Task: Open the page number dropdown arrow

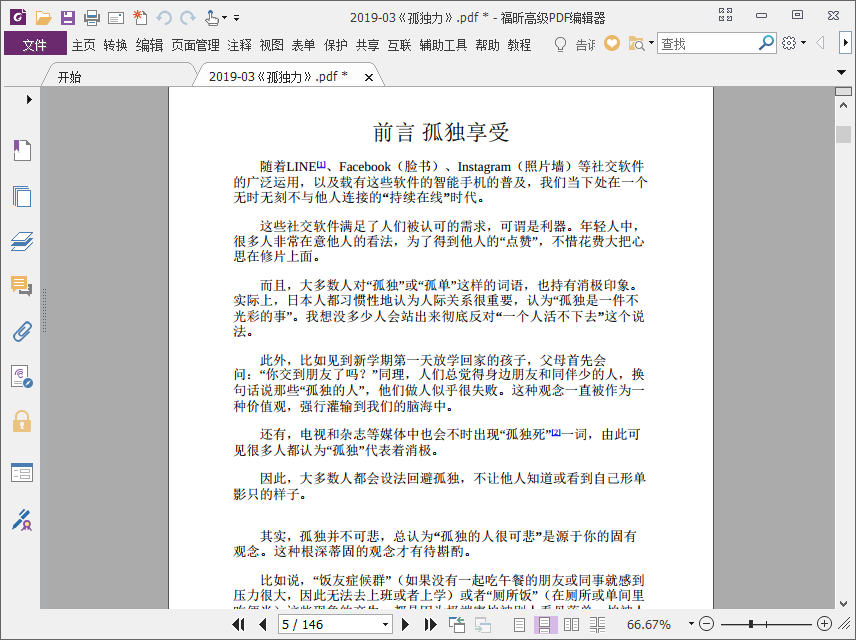Action: point(385,624)
